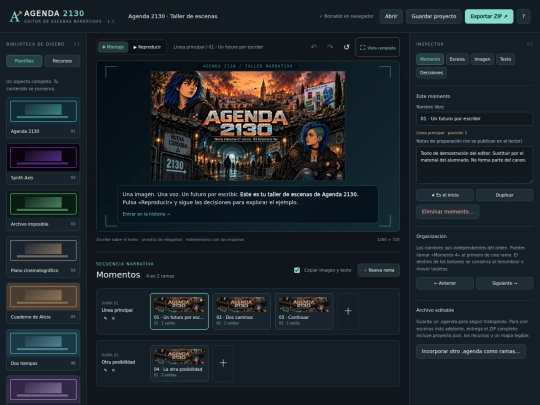Screen dimensions: 540x405
Task: Click Eliminar momento
Action: [447, 211]
